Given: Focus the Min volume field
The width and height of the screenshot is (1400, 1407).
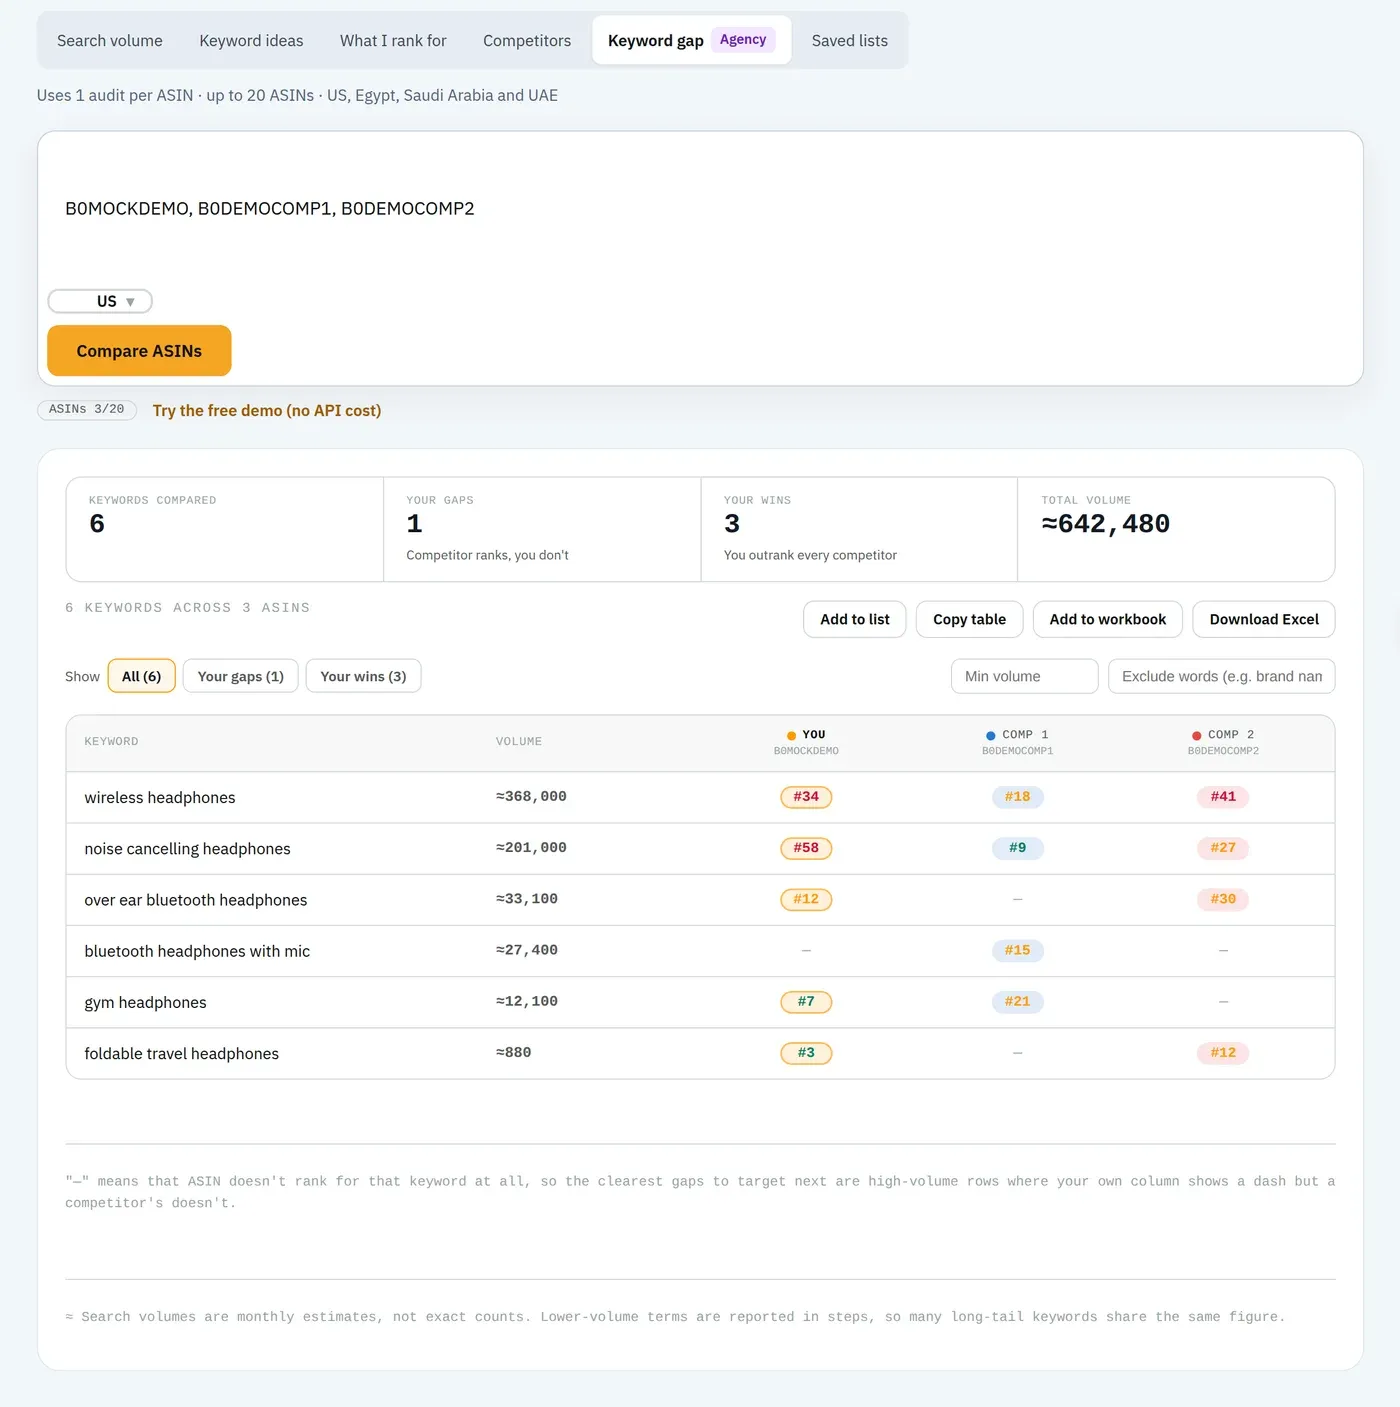Looking at the screenshot, I should (x=1024, y=676).
